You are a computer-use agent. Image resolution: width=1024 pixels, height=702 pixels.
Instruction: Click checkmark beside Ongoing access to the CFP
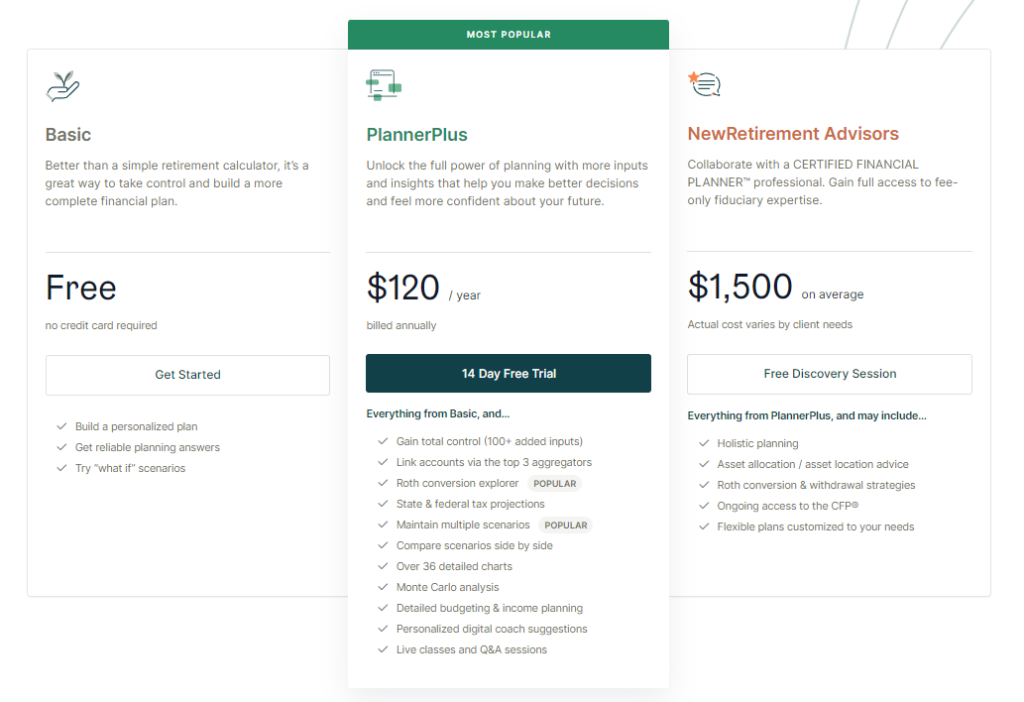[704, 506]
